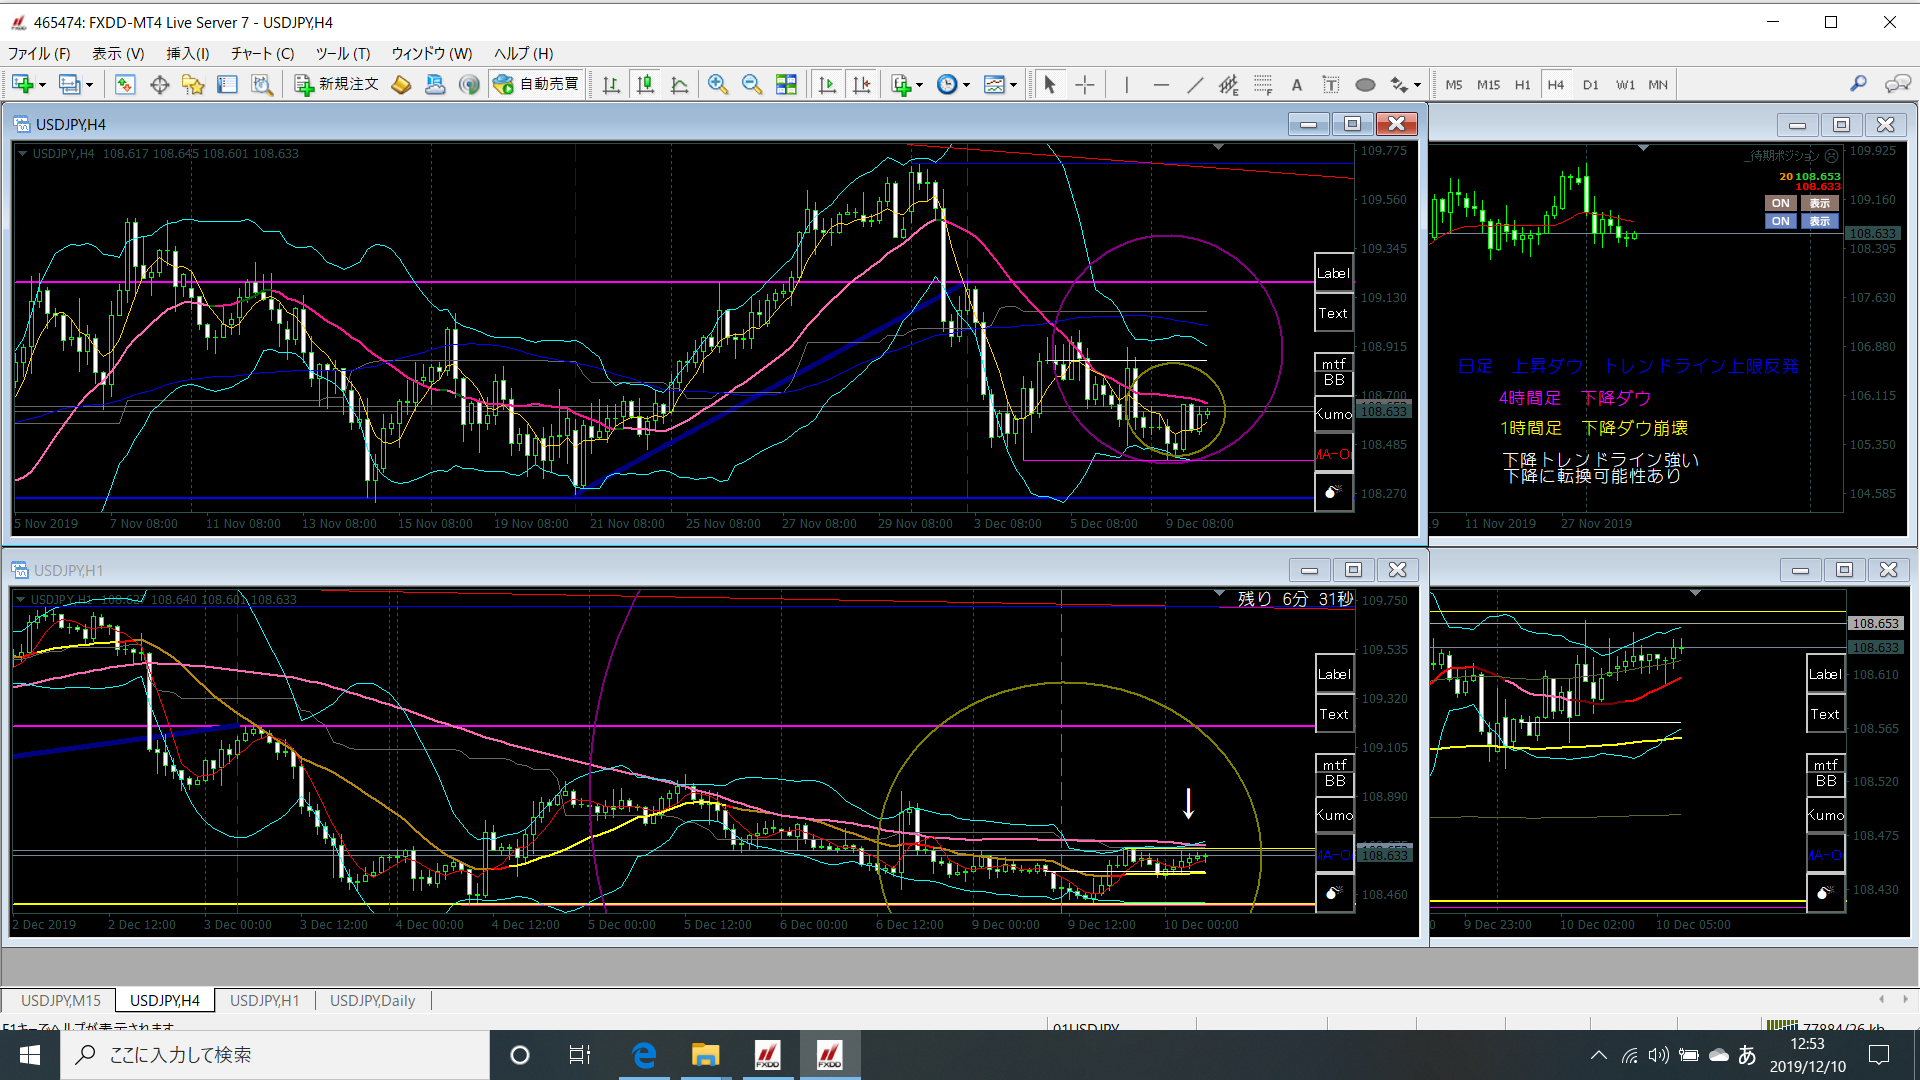Switch timeframe to D1
This screenshot has width=1920, height=1080.
pos(1590,85)
